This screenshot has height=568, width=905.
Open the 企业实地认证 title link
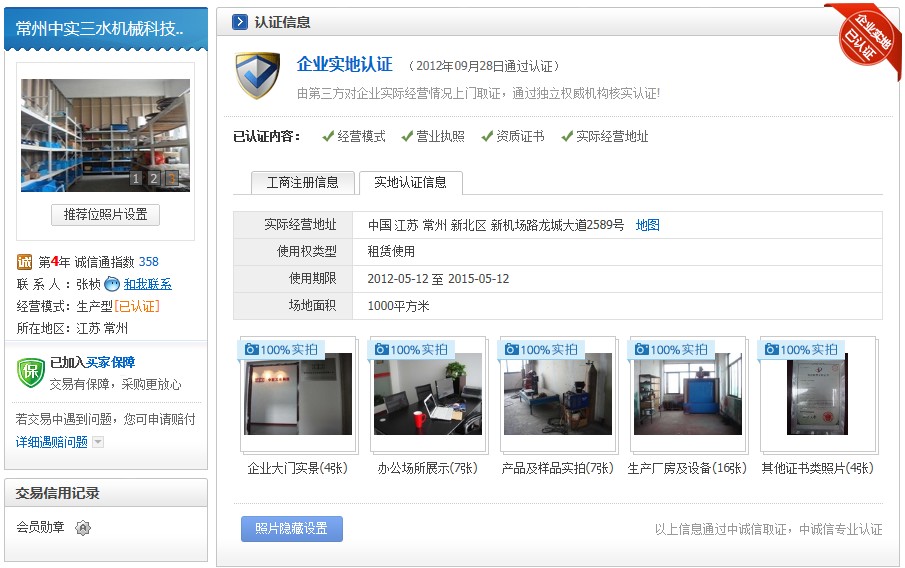click(x=344, y=65)
